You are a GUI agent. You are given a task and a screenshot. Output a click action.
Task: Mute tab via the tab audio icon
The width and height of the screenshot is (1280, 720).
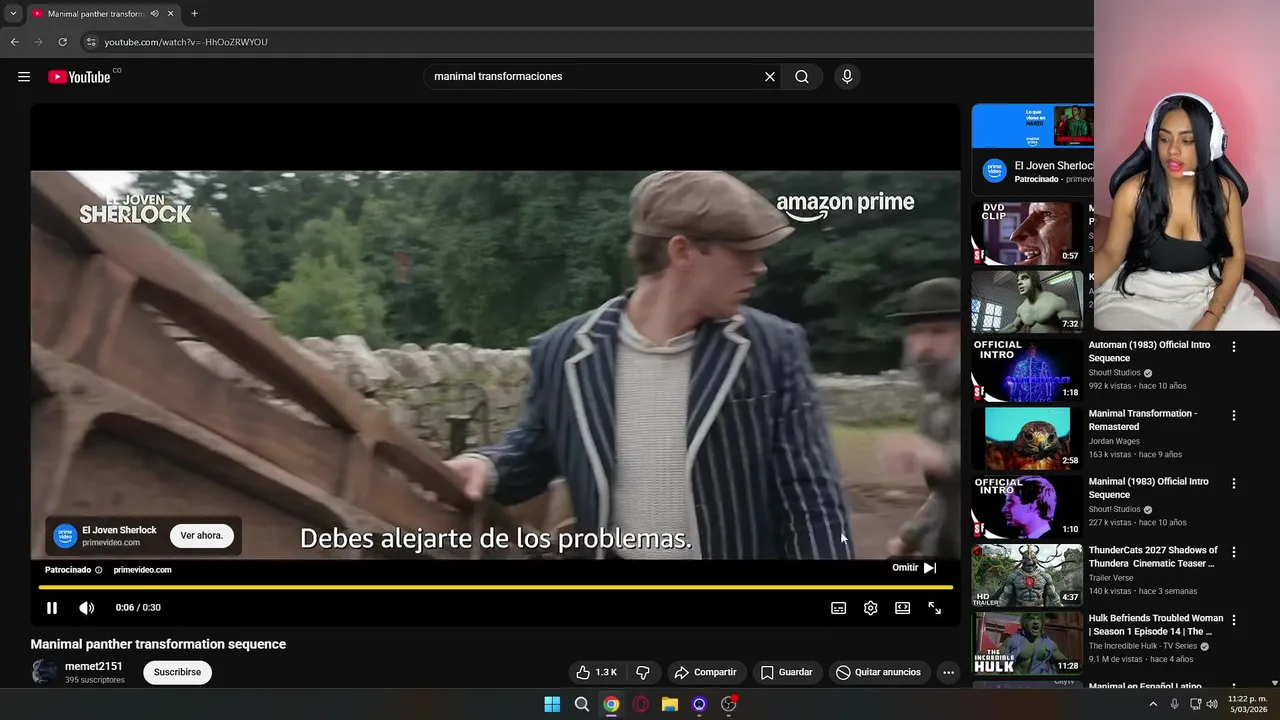154,14
